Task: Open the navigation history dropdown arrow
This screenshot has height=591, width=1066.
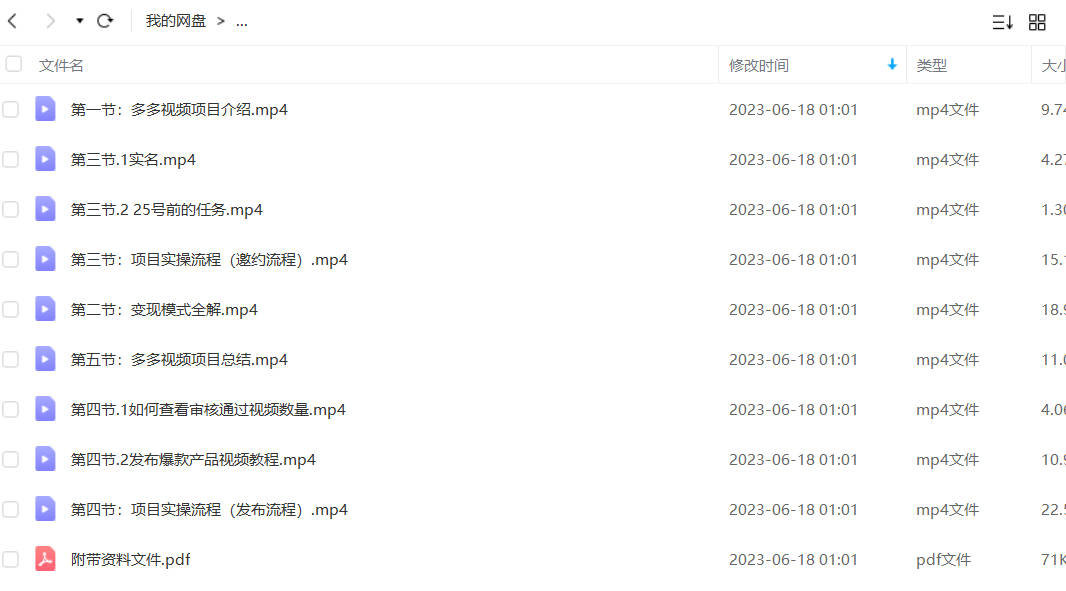Action: click(80, 21)
